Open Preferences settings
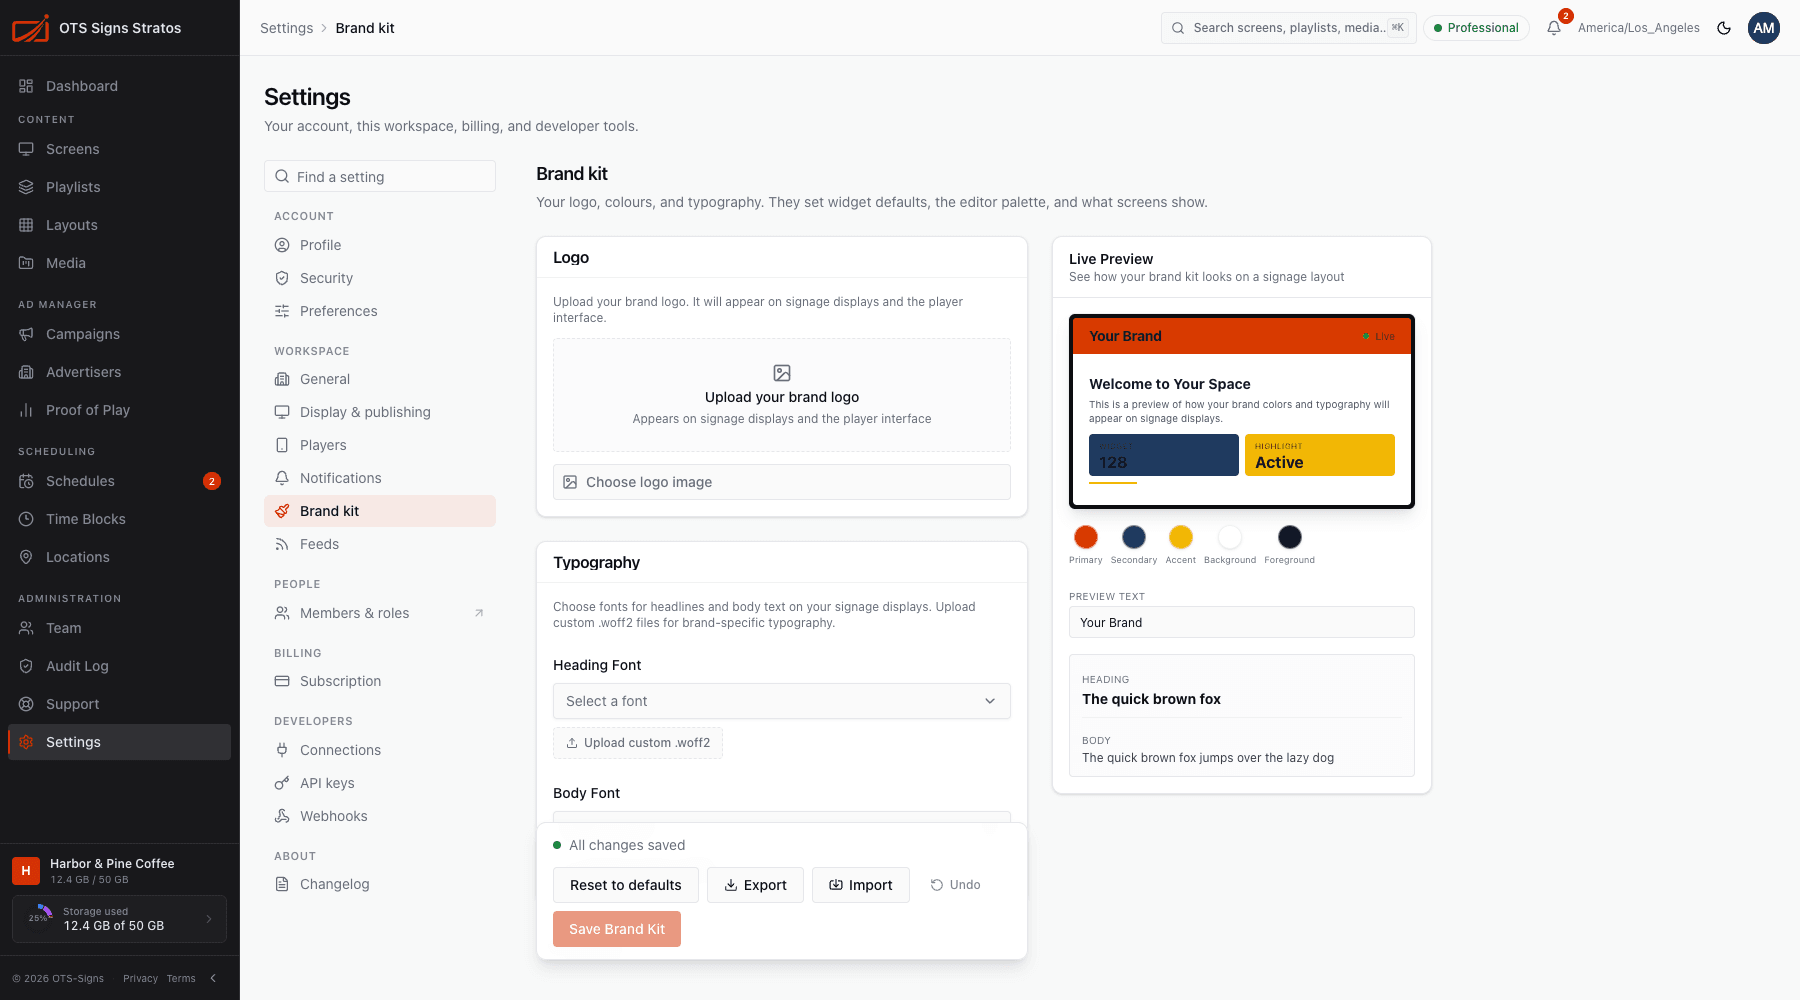 click(380, 311)
